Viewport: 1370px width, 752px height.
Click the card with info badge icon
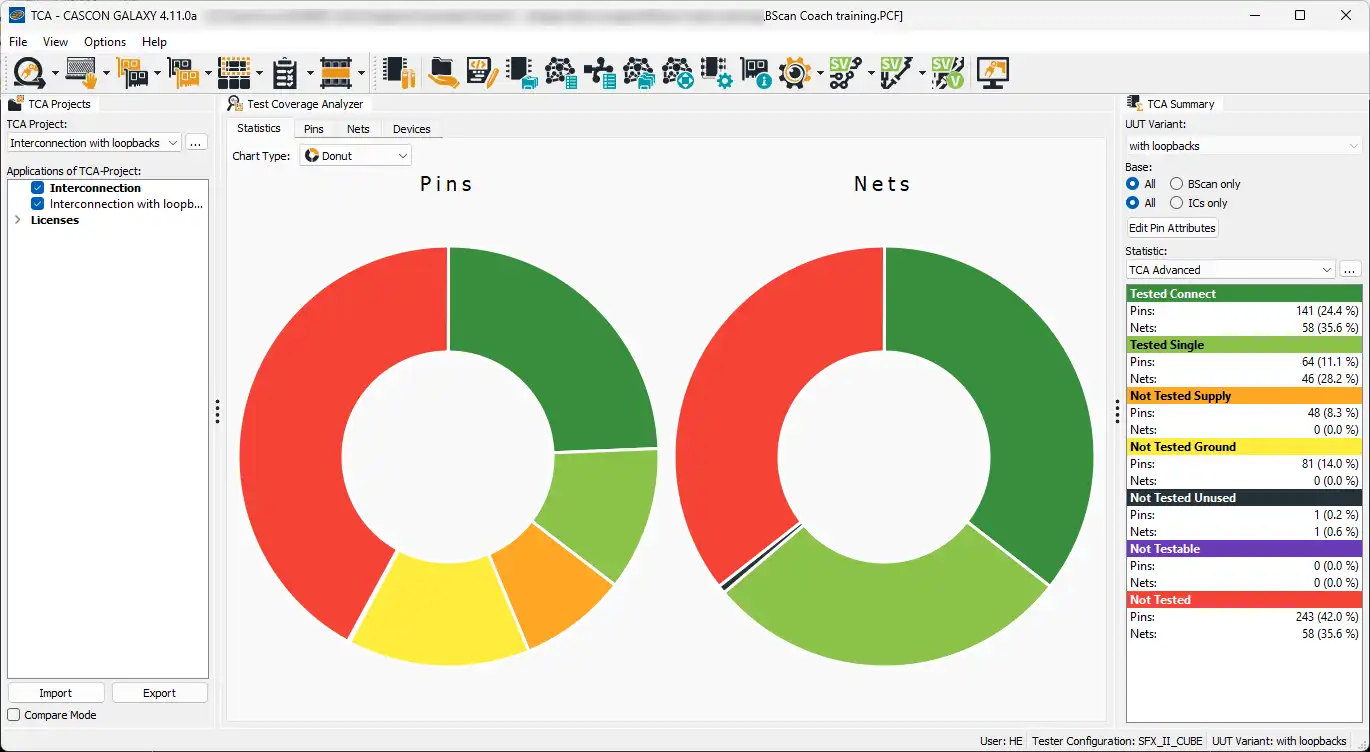755,72
